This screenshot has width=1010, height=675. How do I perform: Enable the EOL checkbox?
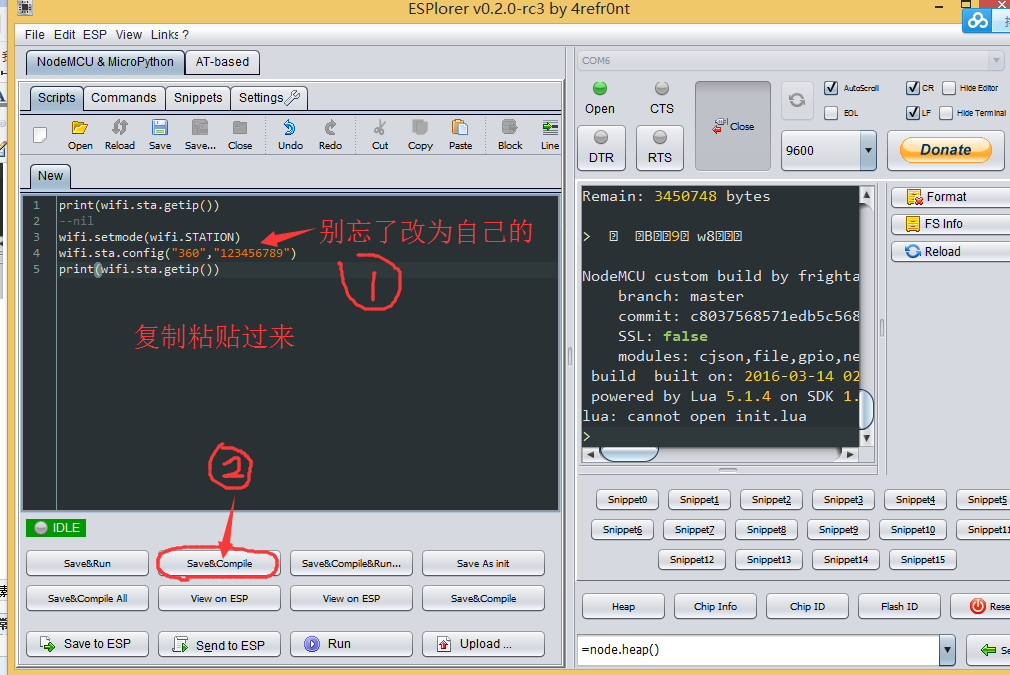831,113
